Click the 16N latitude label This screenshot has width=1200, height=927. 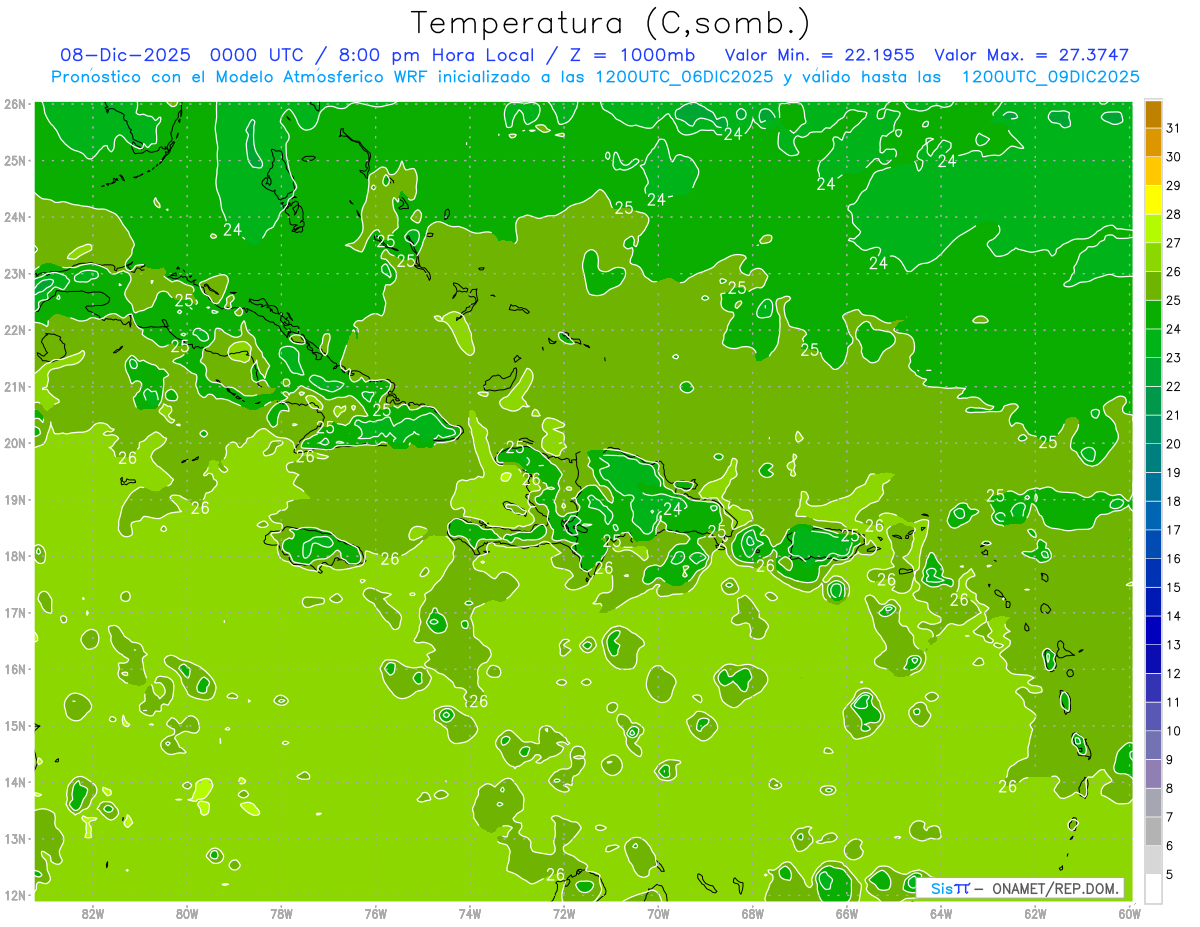tap(14, 669)
